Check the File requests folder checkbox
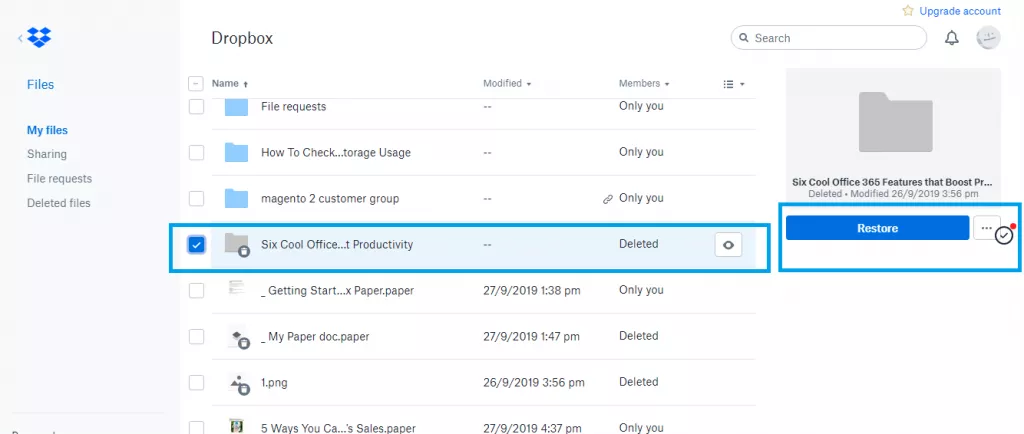Image resolution: width=1024 pixels, height=434 pixels. pos(197,106)
